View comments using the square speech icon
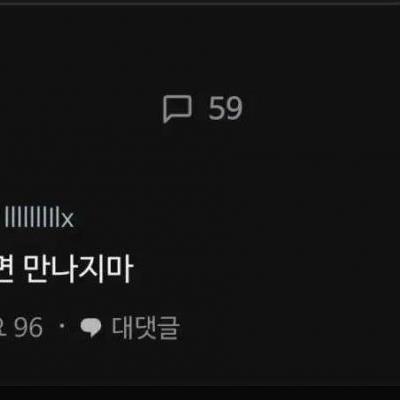 [x=177, y=109]
